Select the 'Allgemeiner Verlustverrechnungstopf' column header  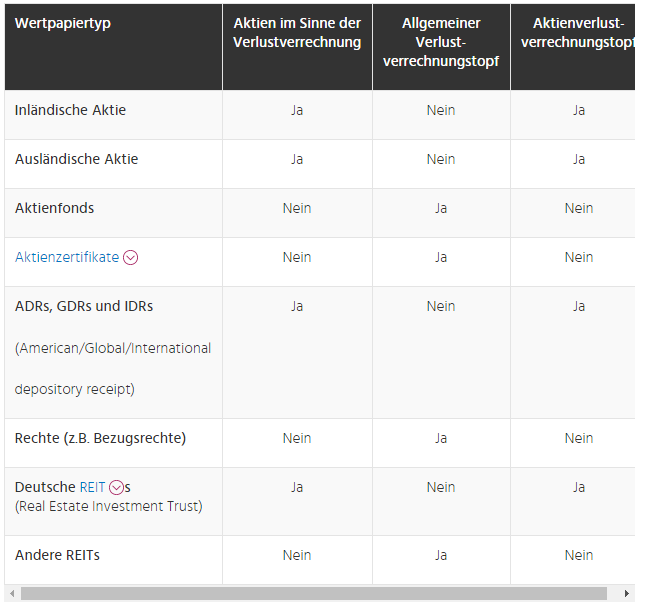tap(441, 42)
